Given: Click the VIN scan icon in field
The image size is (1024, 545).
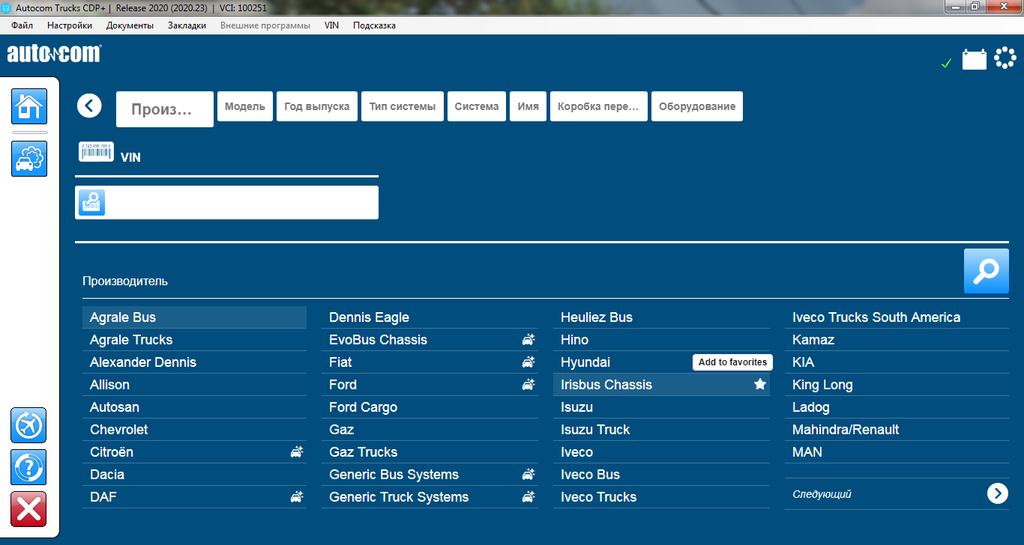Looking at the screenshot, I should (91, 202).
